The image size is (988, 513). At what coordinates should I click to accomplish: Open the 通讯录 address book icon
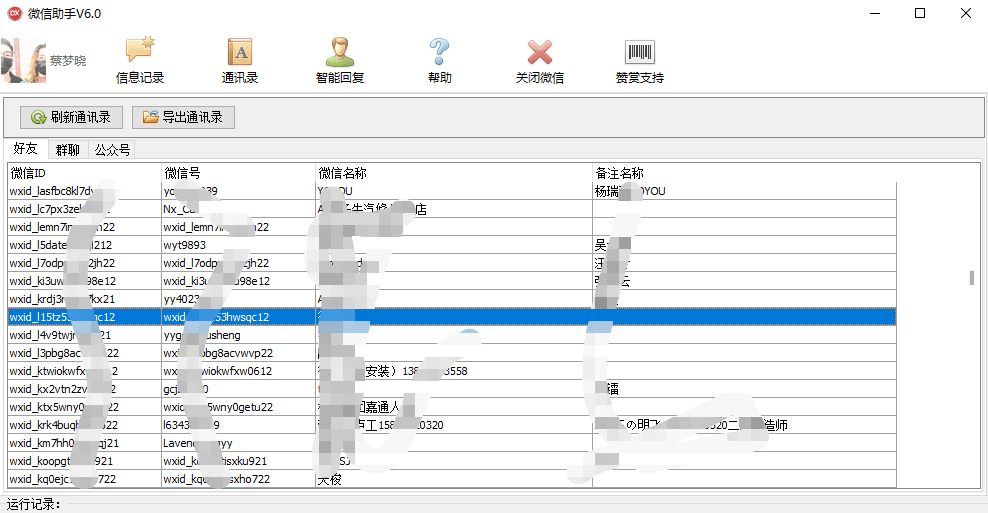coord(240,52)
